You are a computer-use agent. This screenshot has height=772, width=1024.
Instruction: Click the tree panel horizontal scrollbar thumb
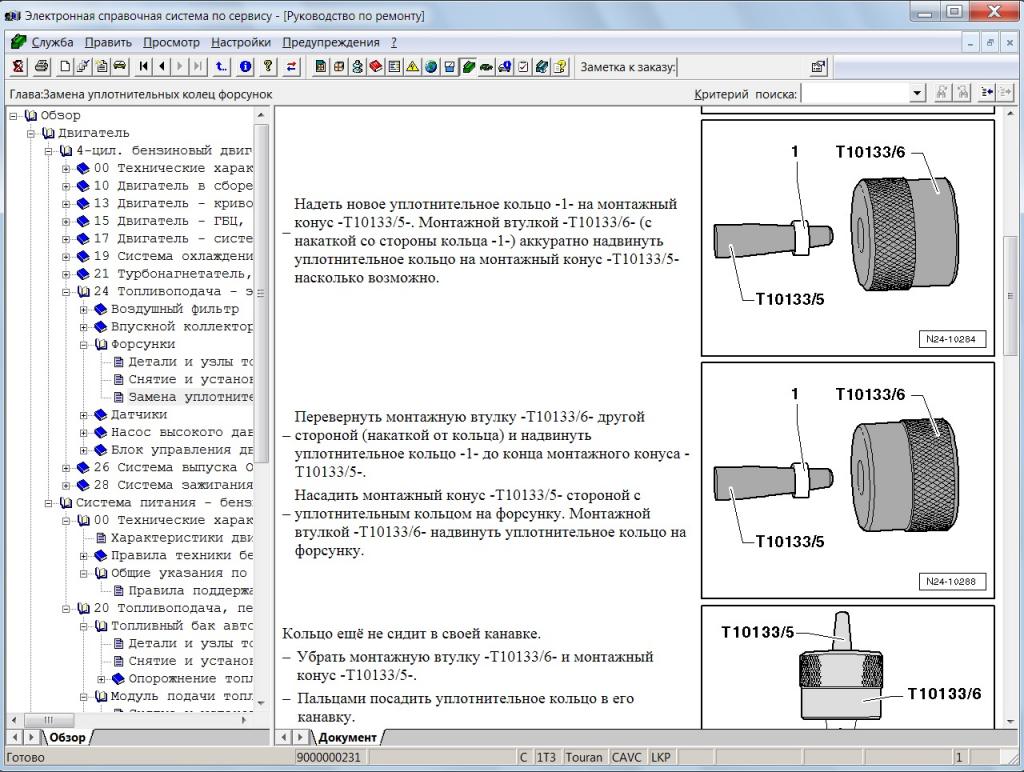[x=48, y=720]
